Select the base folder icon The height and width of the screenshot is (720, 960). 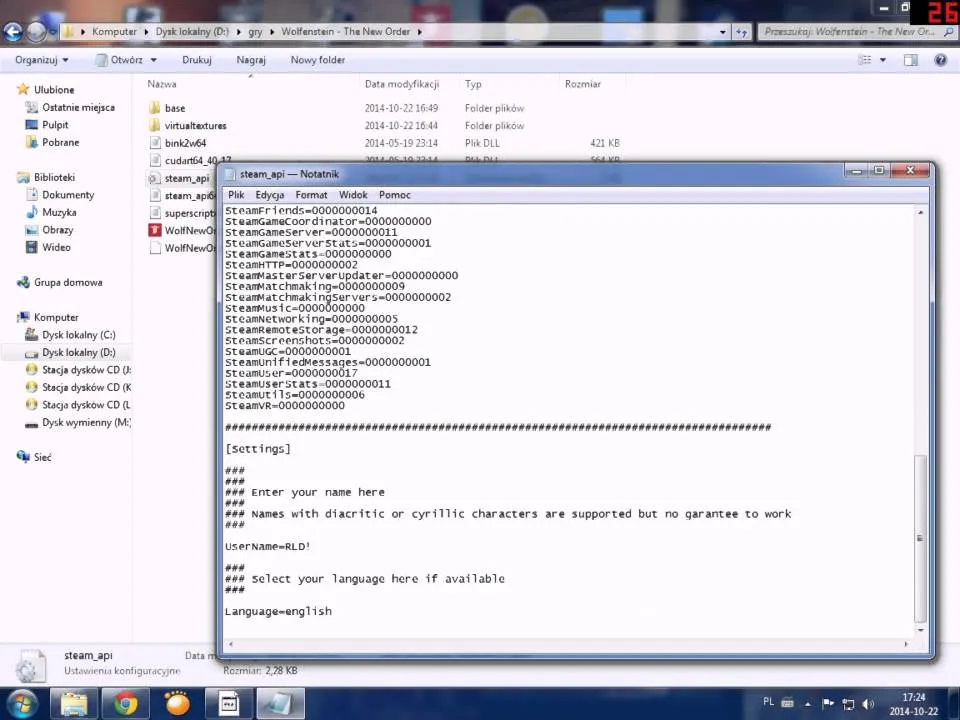(x=155, y=108)
